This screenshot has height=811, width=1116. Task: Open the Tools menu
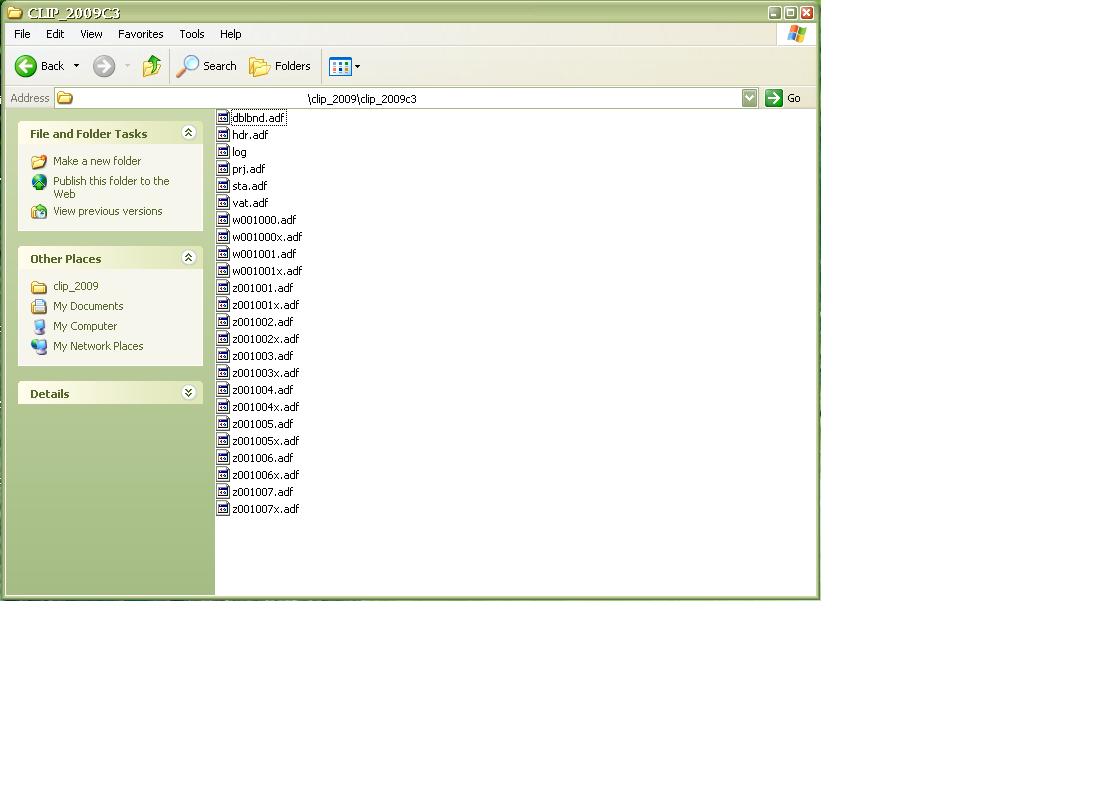[x=191, y=34]
